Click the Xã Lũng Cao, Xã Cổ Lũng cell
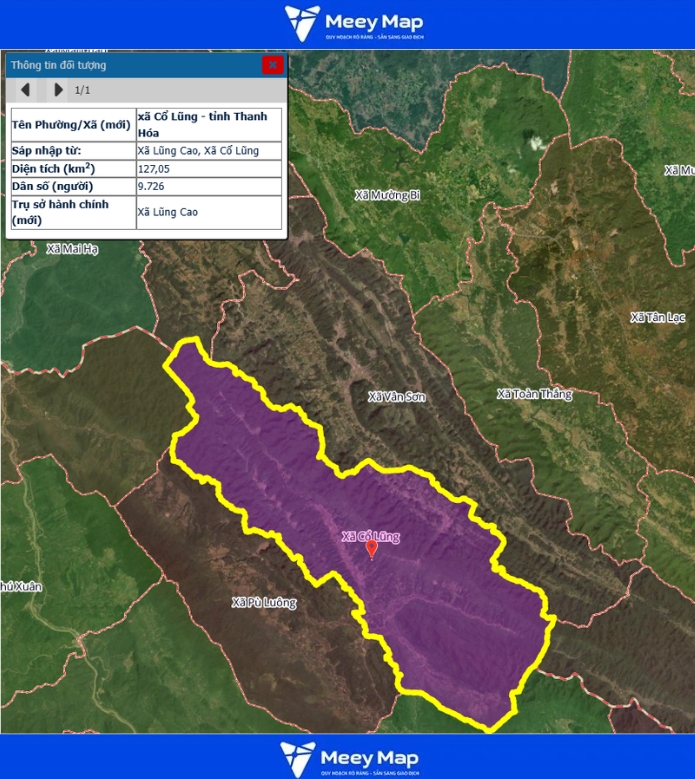The height and width of the screenshot is (779, 695). [x=198, y=150]
